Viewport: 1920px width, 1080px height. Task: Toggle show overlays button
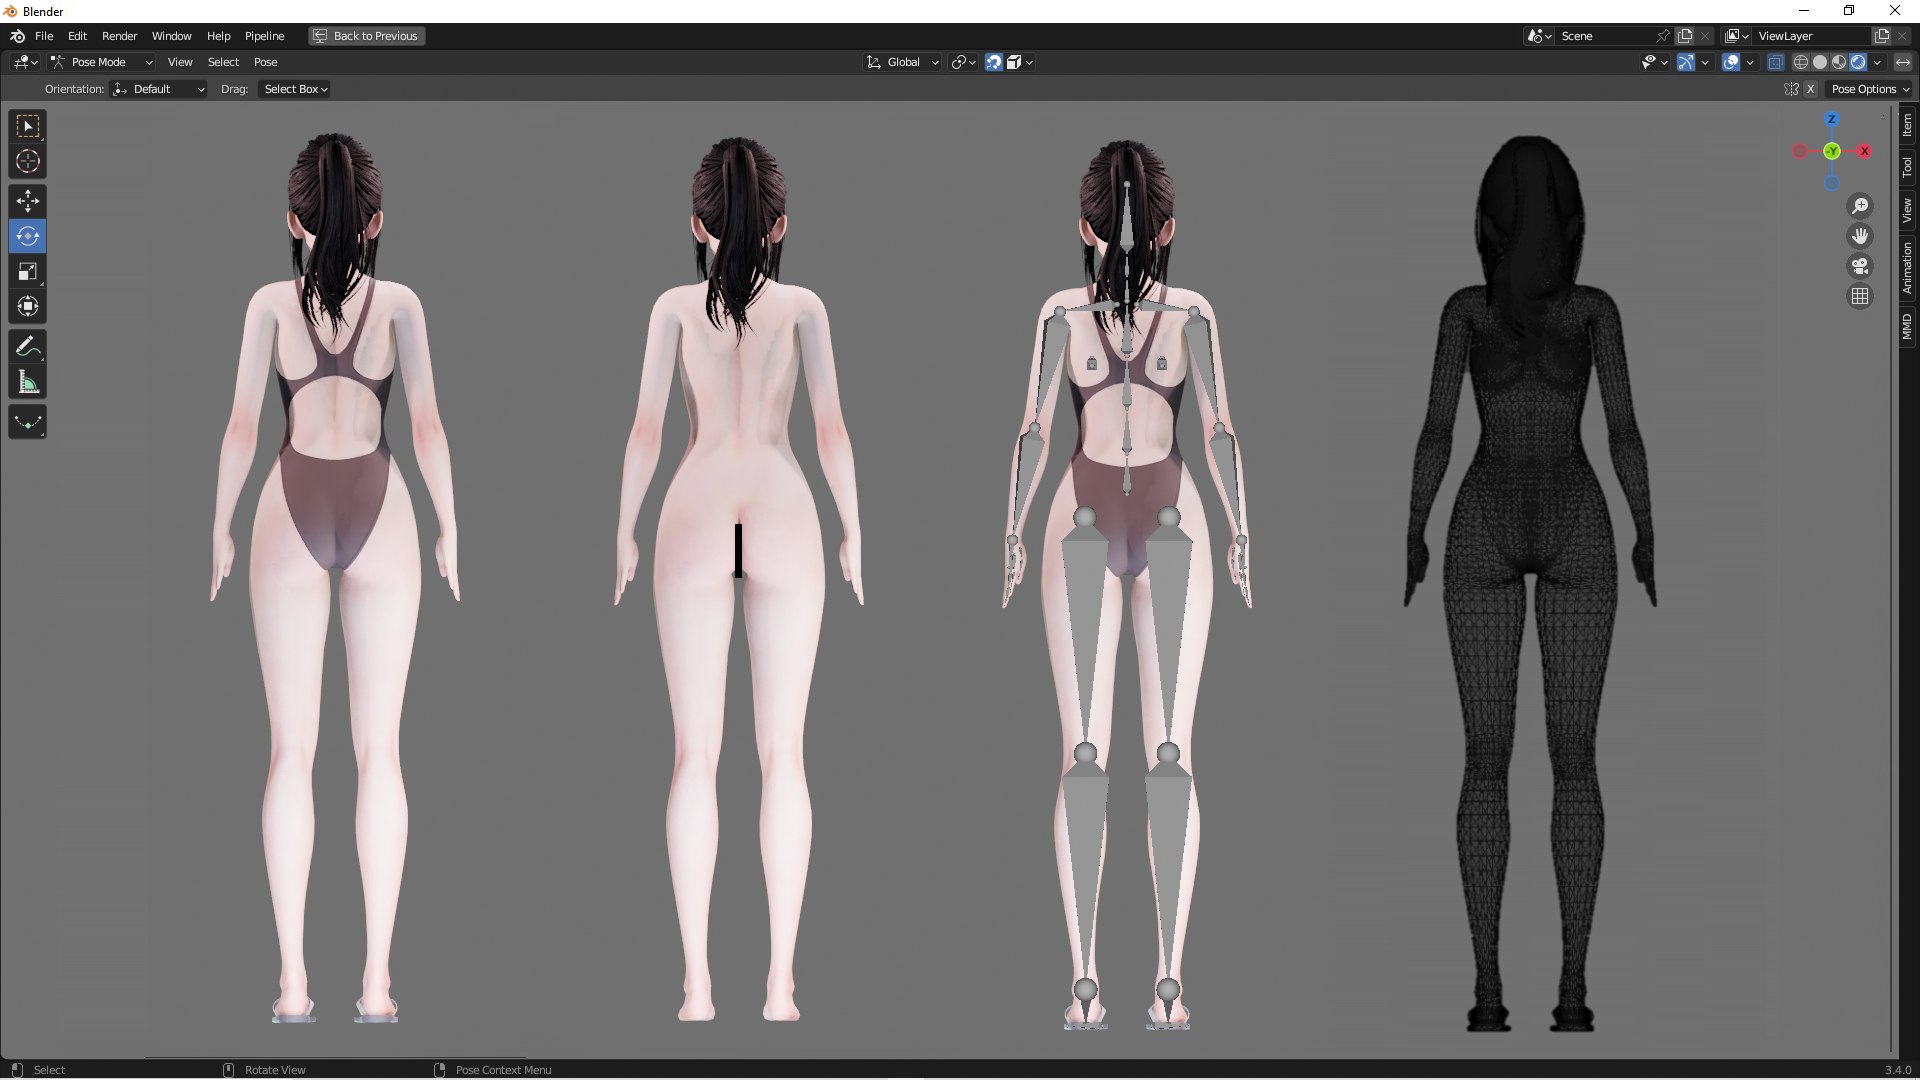pos(1731,62)
